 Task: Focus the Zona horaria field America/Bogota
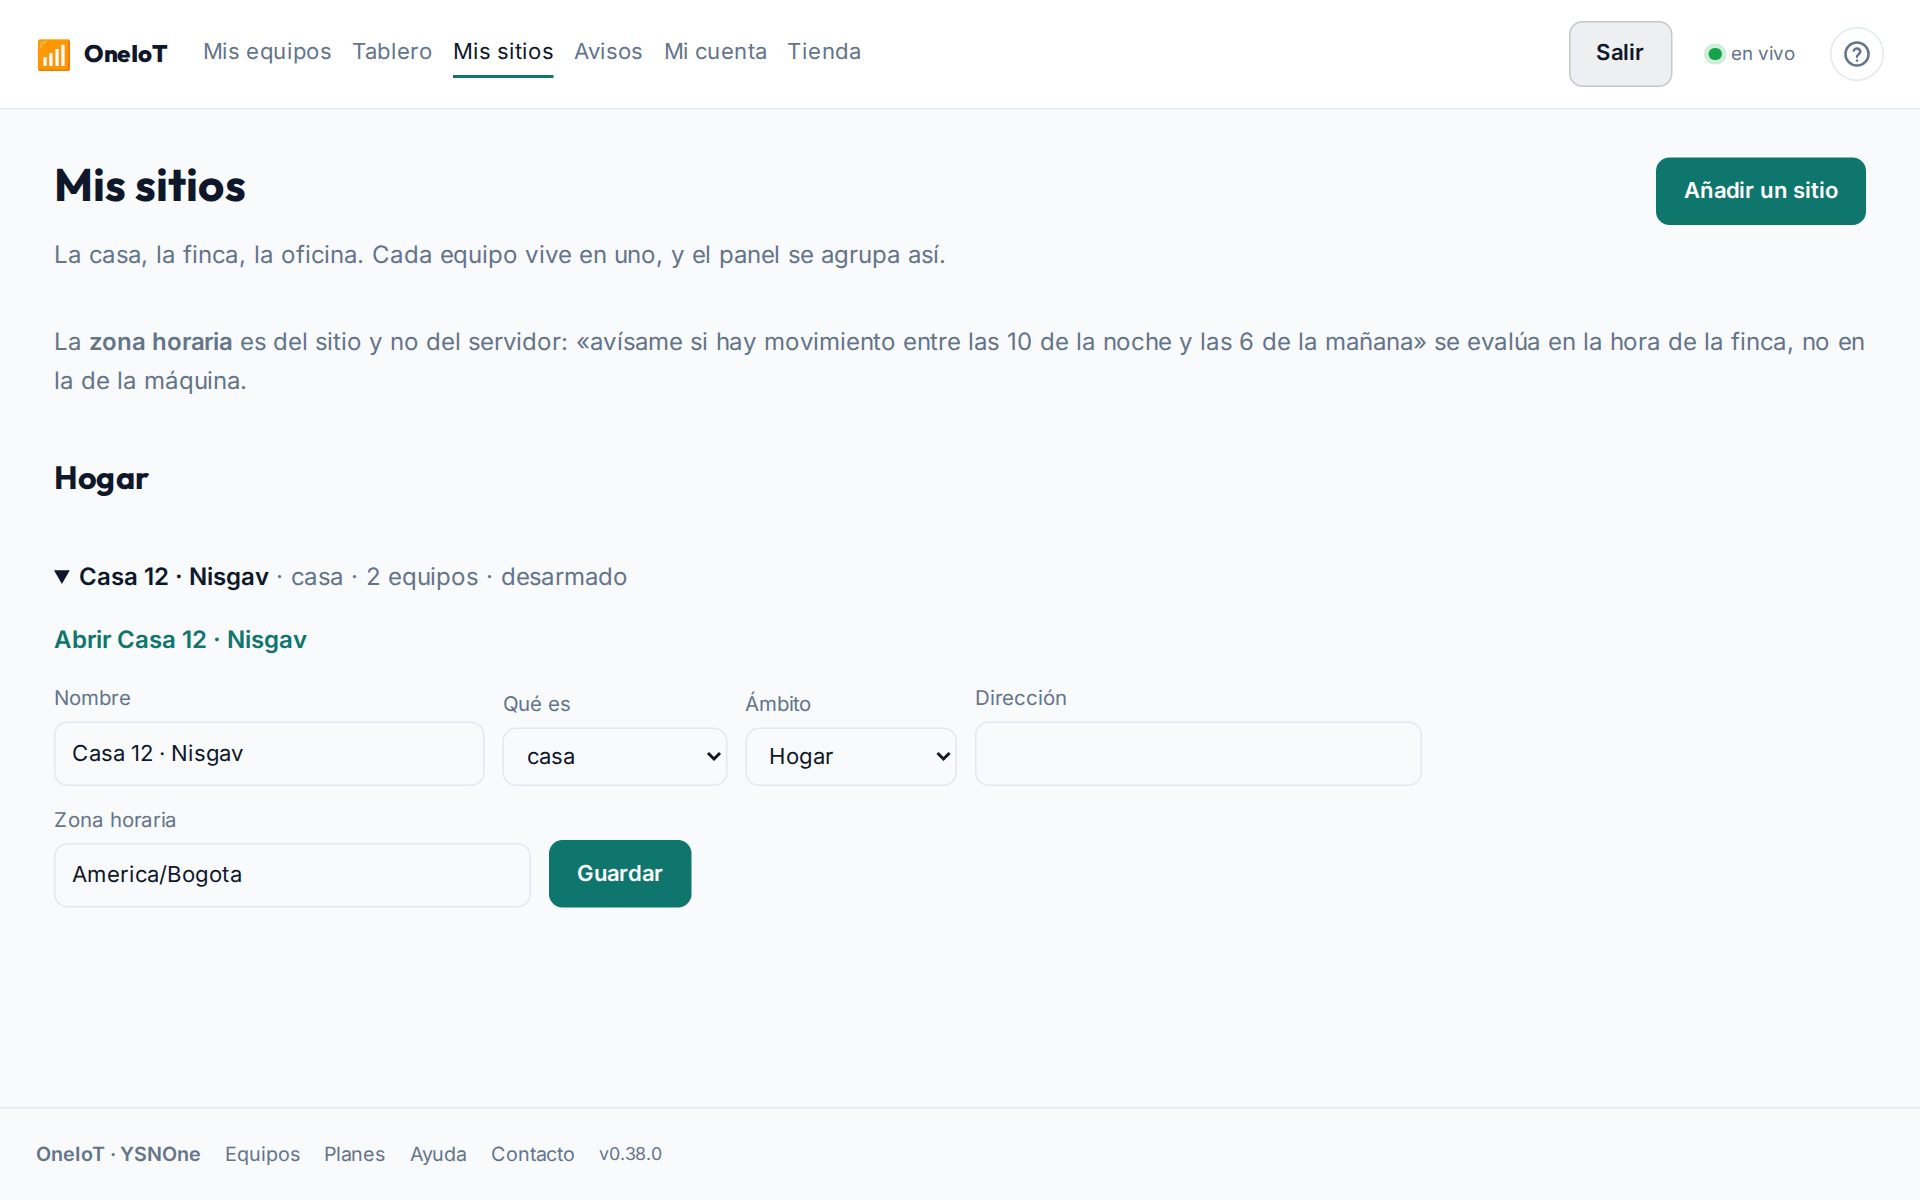[x=292, y=875]
